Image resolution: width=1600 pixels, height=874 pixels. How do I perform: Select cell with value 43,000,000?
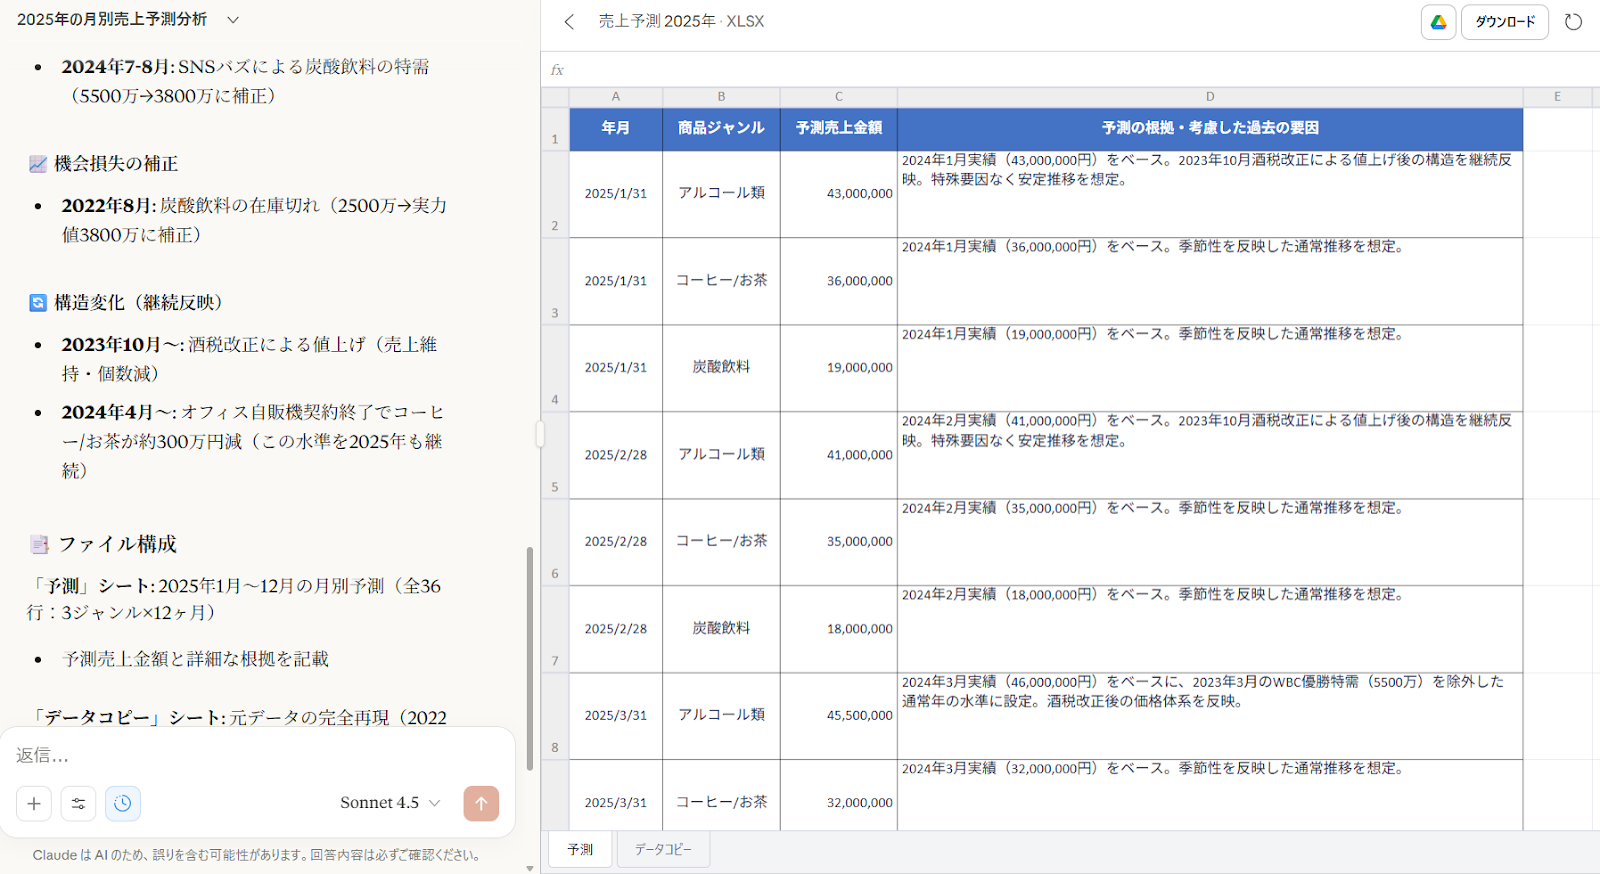click(838, 194)
